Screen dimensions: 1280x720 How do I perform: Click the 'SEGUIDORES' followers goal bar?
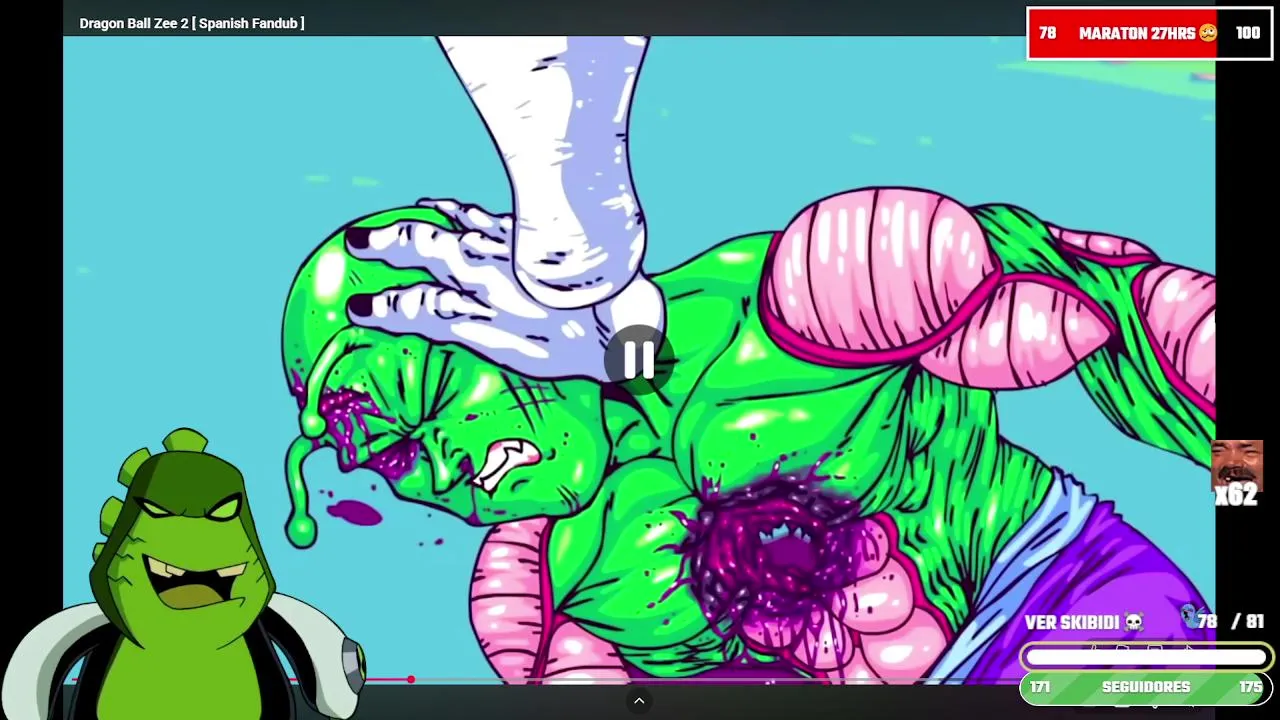tap(1146, 687)
